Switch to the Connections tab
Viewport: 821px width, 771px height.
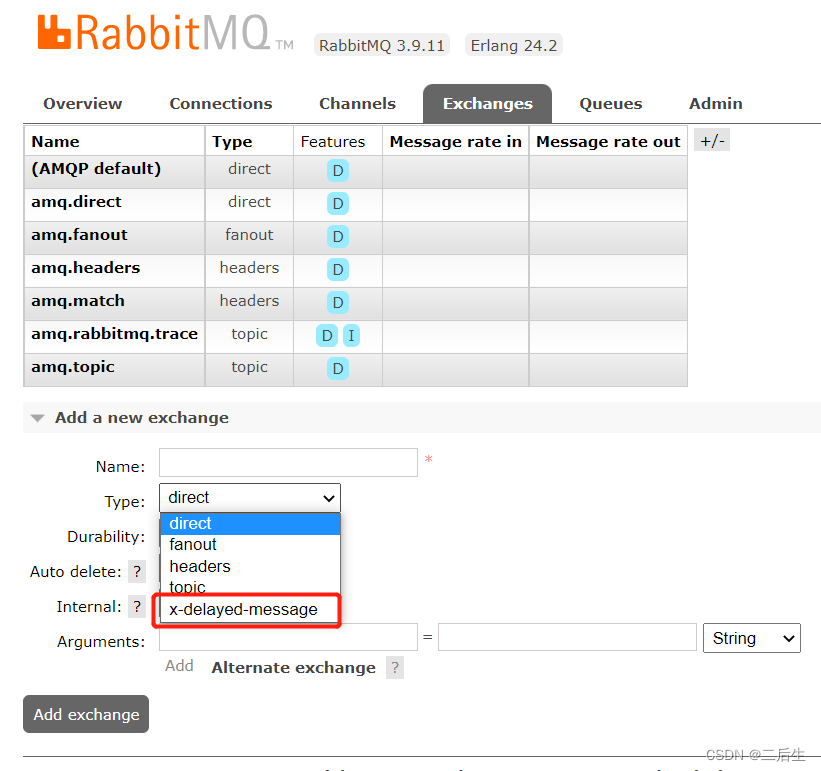[221, 104]
